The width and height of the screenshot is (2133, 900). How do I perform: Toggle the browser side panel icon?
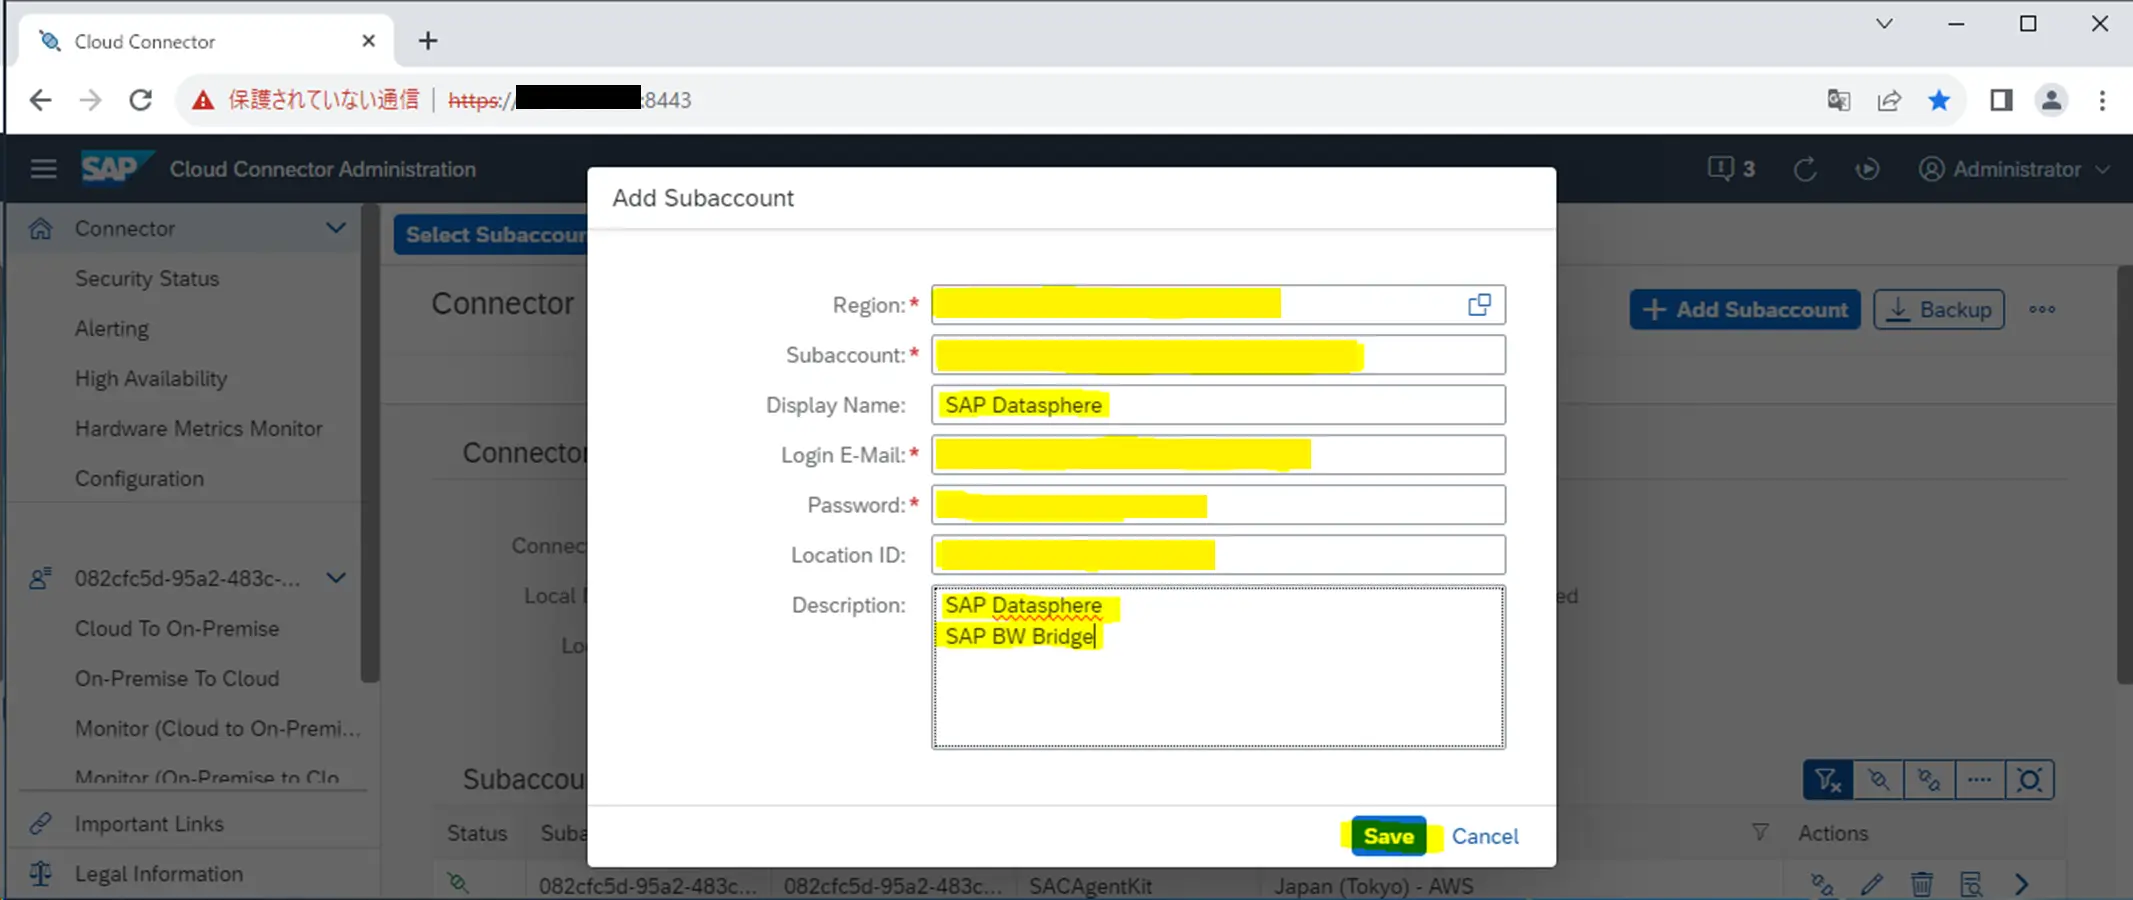point(2001,100)
